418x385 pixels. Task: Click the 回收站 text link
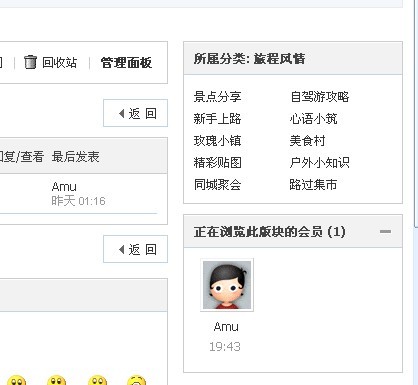[60, 62]
